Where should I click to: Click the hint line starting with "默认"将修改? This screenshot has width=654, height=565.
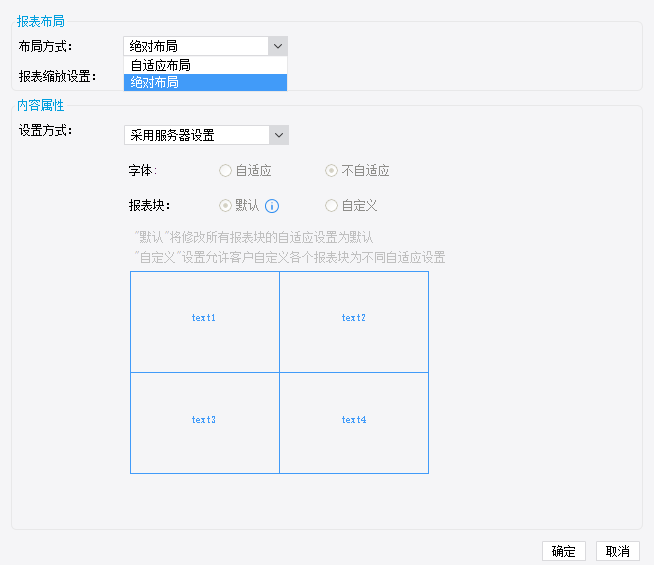pos(254,237)
